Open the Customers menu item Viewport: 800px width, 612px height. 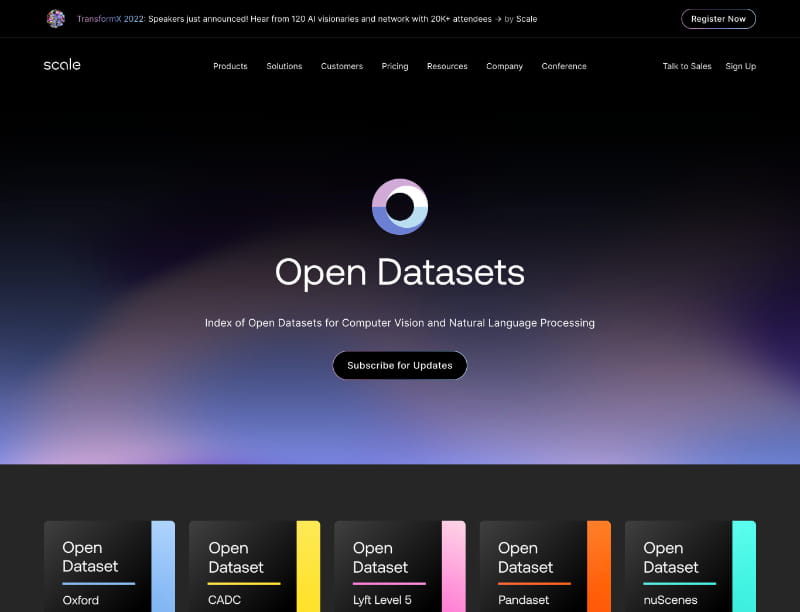[x=342, y=66]
